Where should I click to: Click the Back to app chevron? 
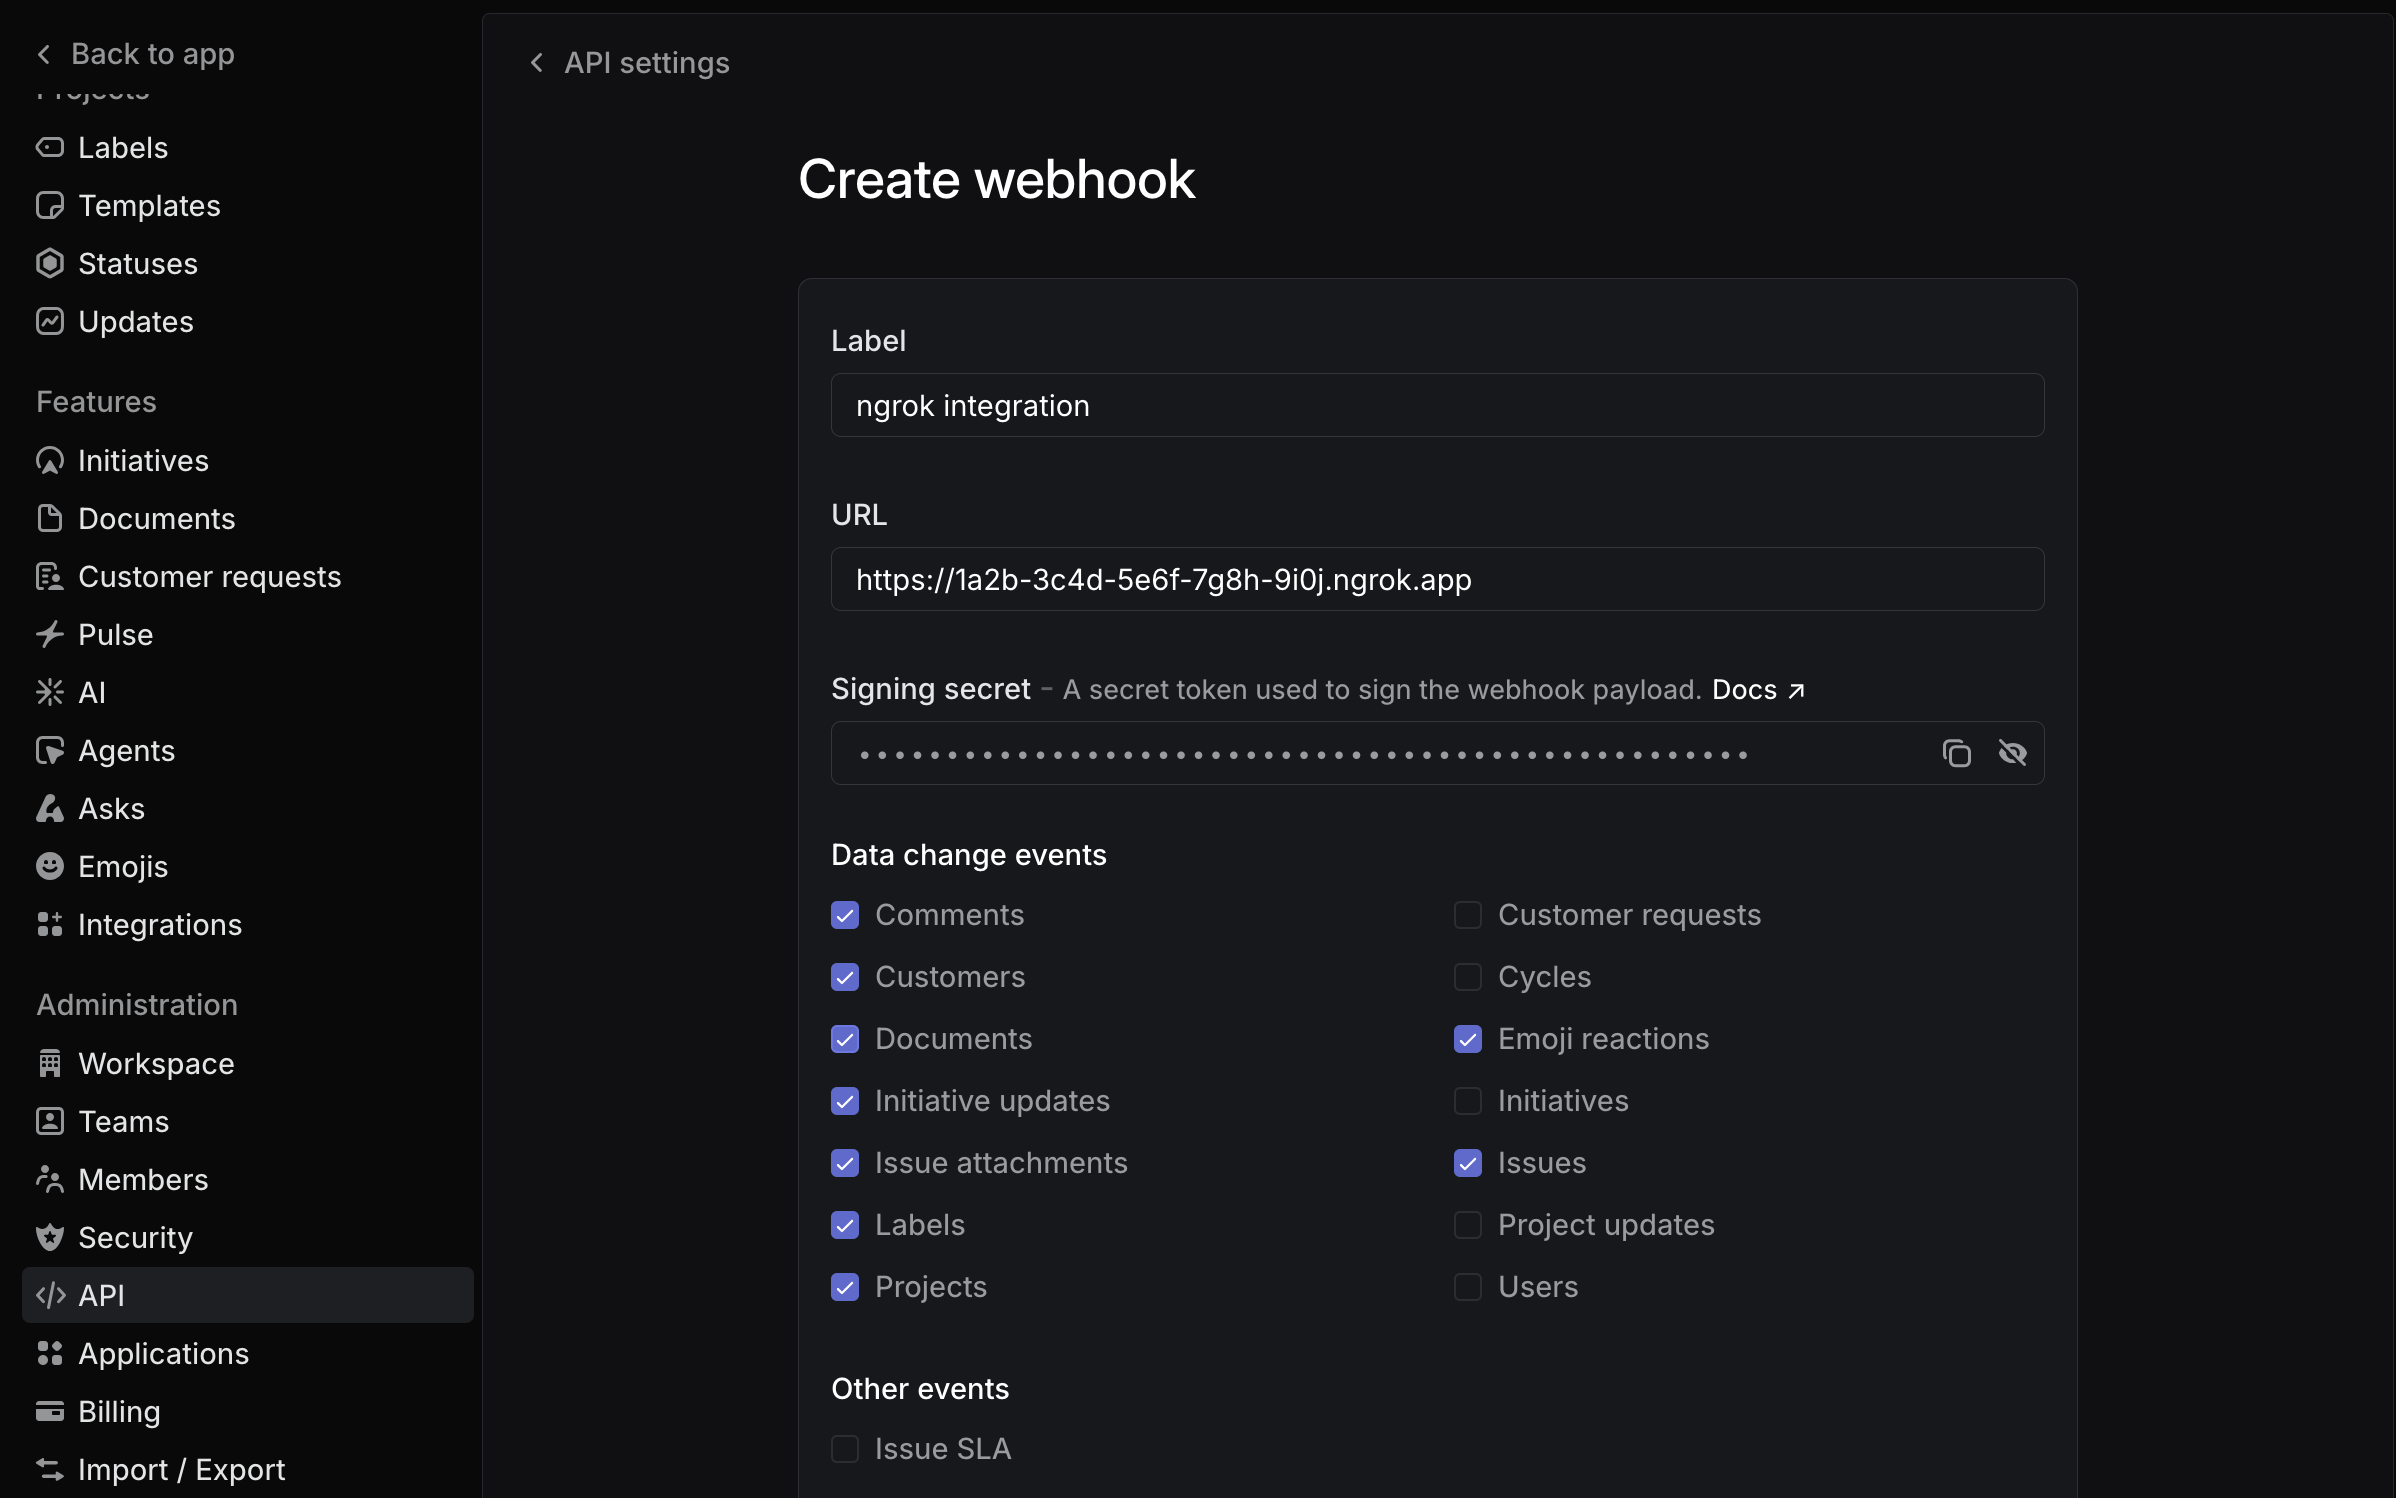click(x=44, y=54)
